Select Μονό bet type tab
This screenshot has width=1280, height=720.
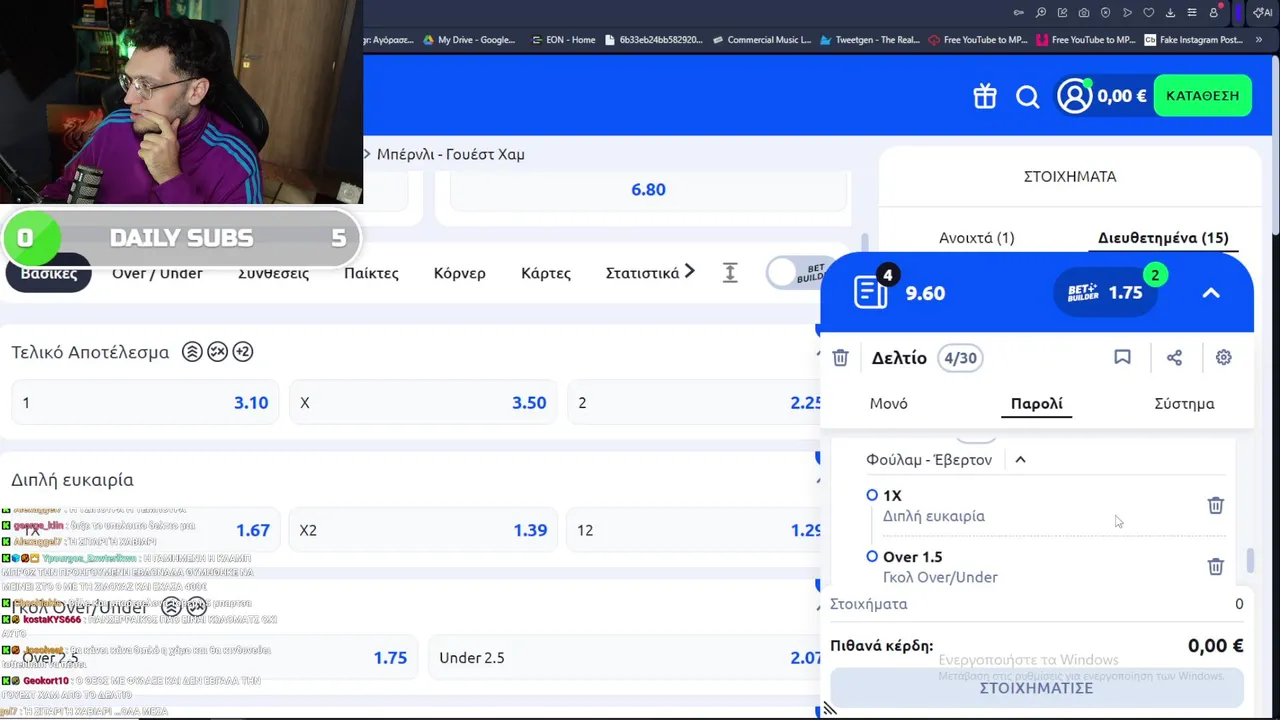pos(888,403)
